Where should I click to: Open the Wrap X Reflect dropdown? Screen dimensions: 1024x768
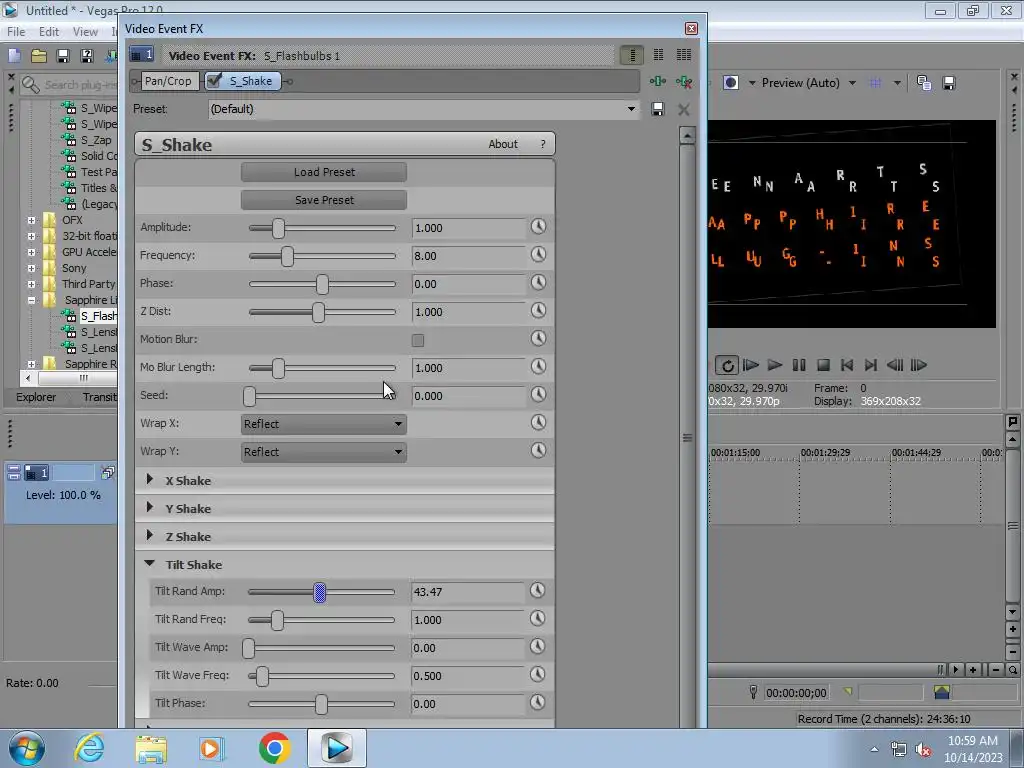pos(323,424)
